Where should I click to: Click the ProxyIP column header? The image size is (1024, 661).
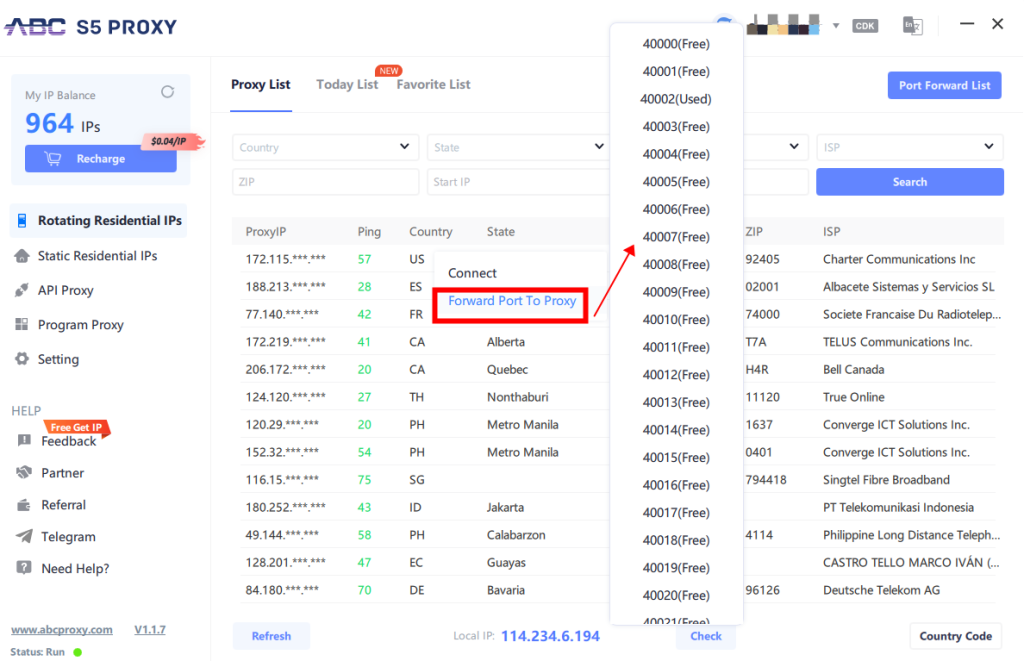tap(266, 232)
